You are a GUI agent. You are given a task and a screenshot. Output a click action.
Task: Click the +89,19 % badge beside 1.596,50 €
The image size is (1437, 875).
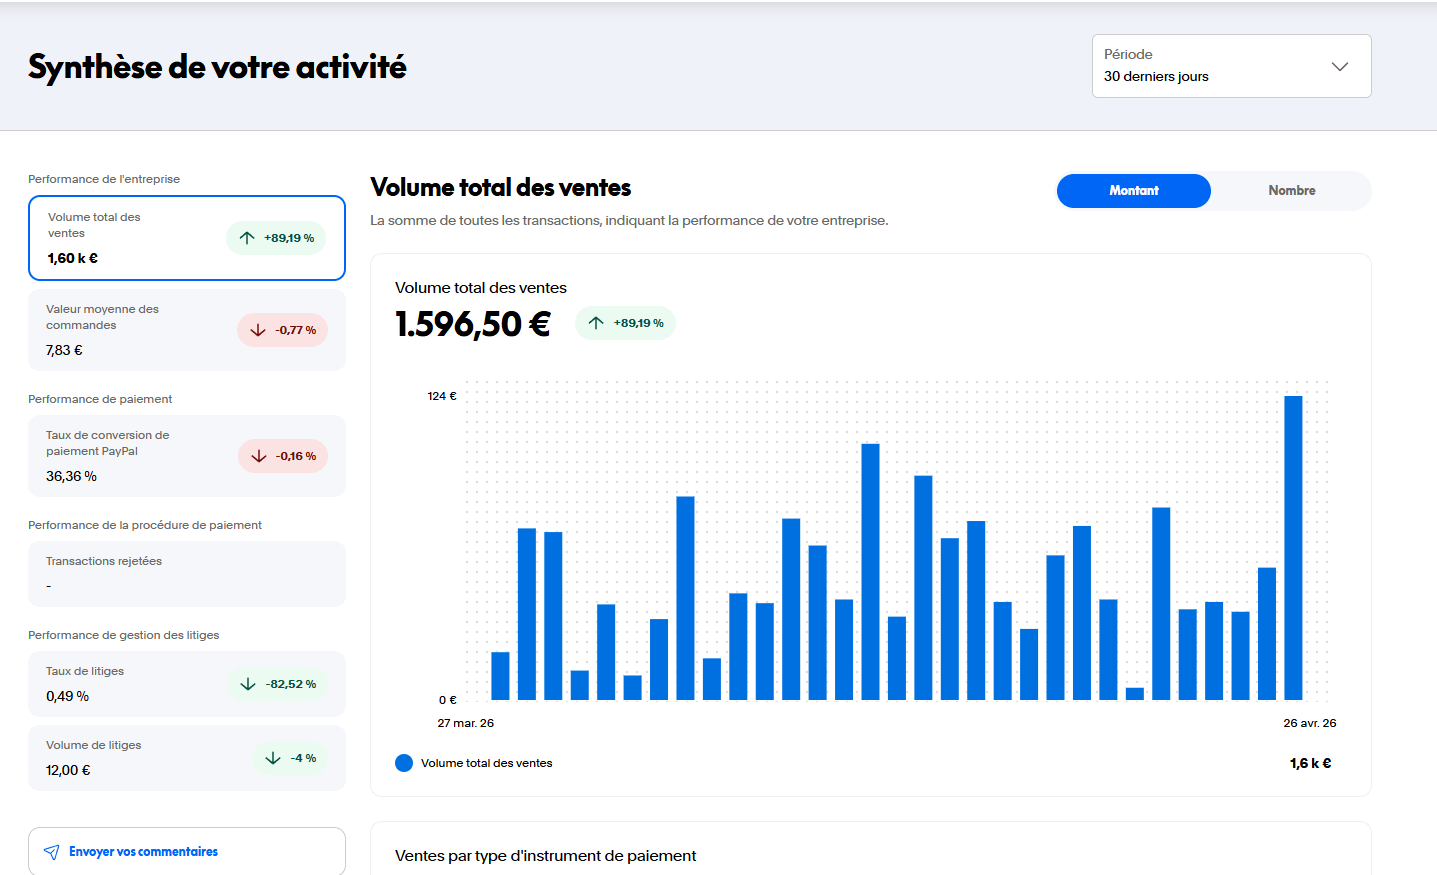(625, 323)
